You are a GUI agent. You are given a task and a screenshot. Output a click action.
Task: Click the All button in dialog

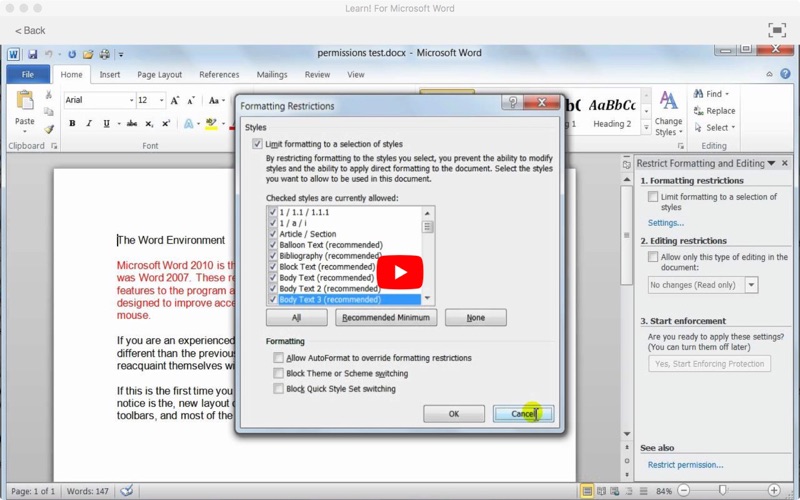tap(296, 317)
